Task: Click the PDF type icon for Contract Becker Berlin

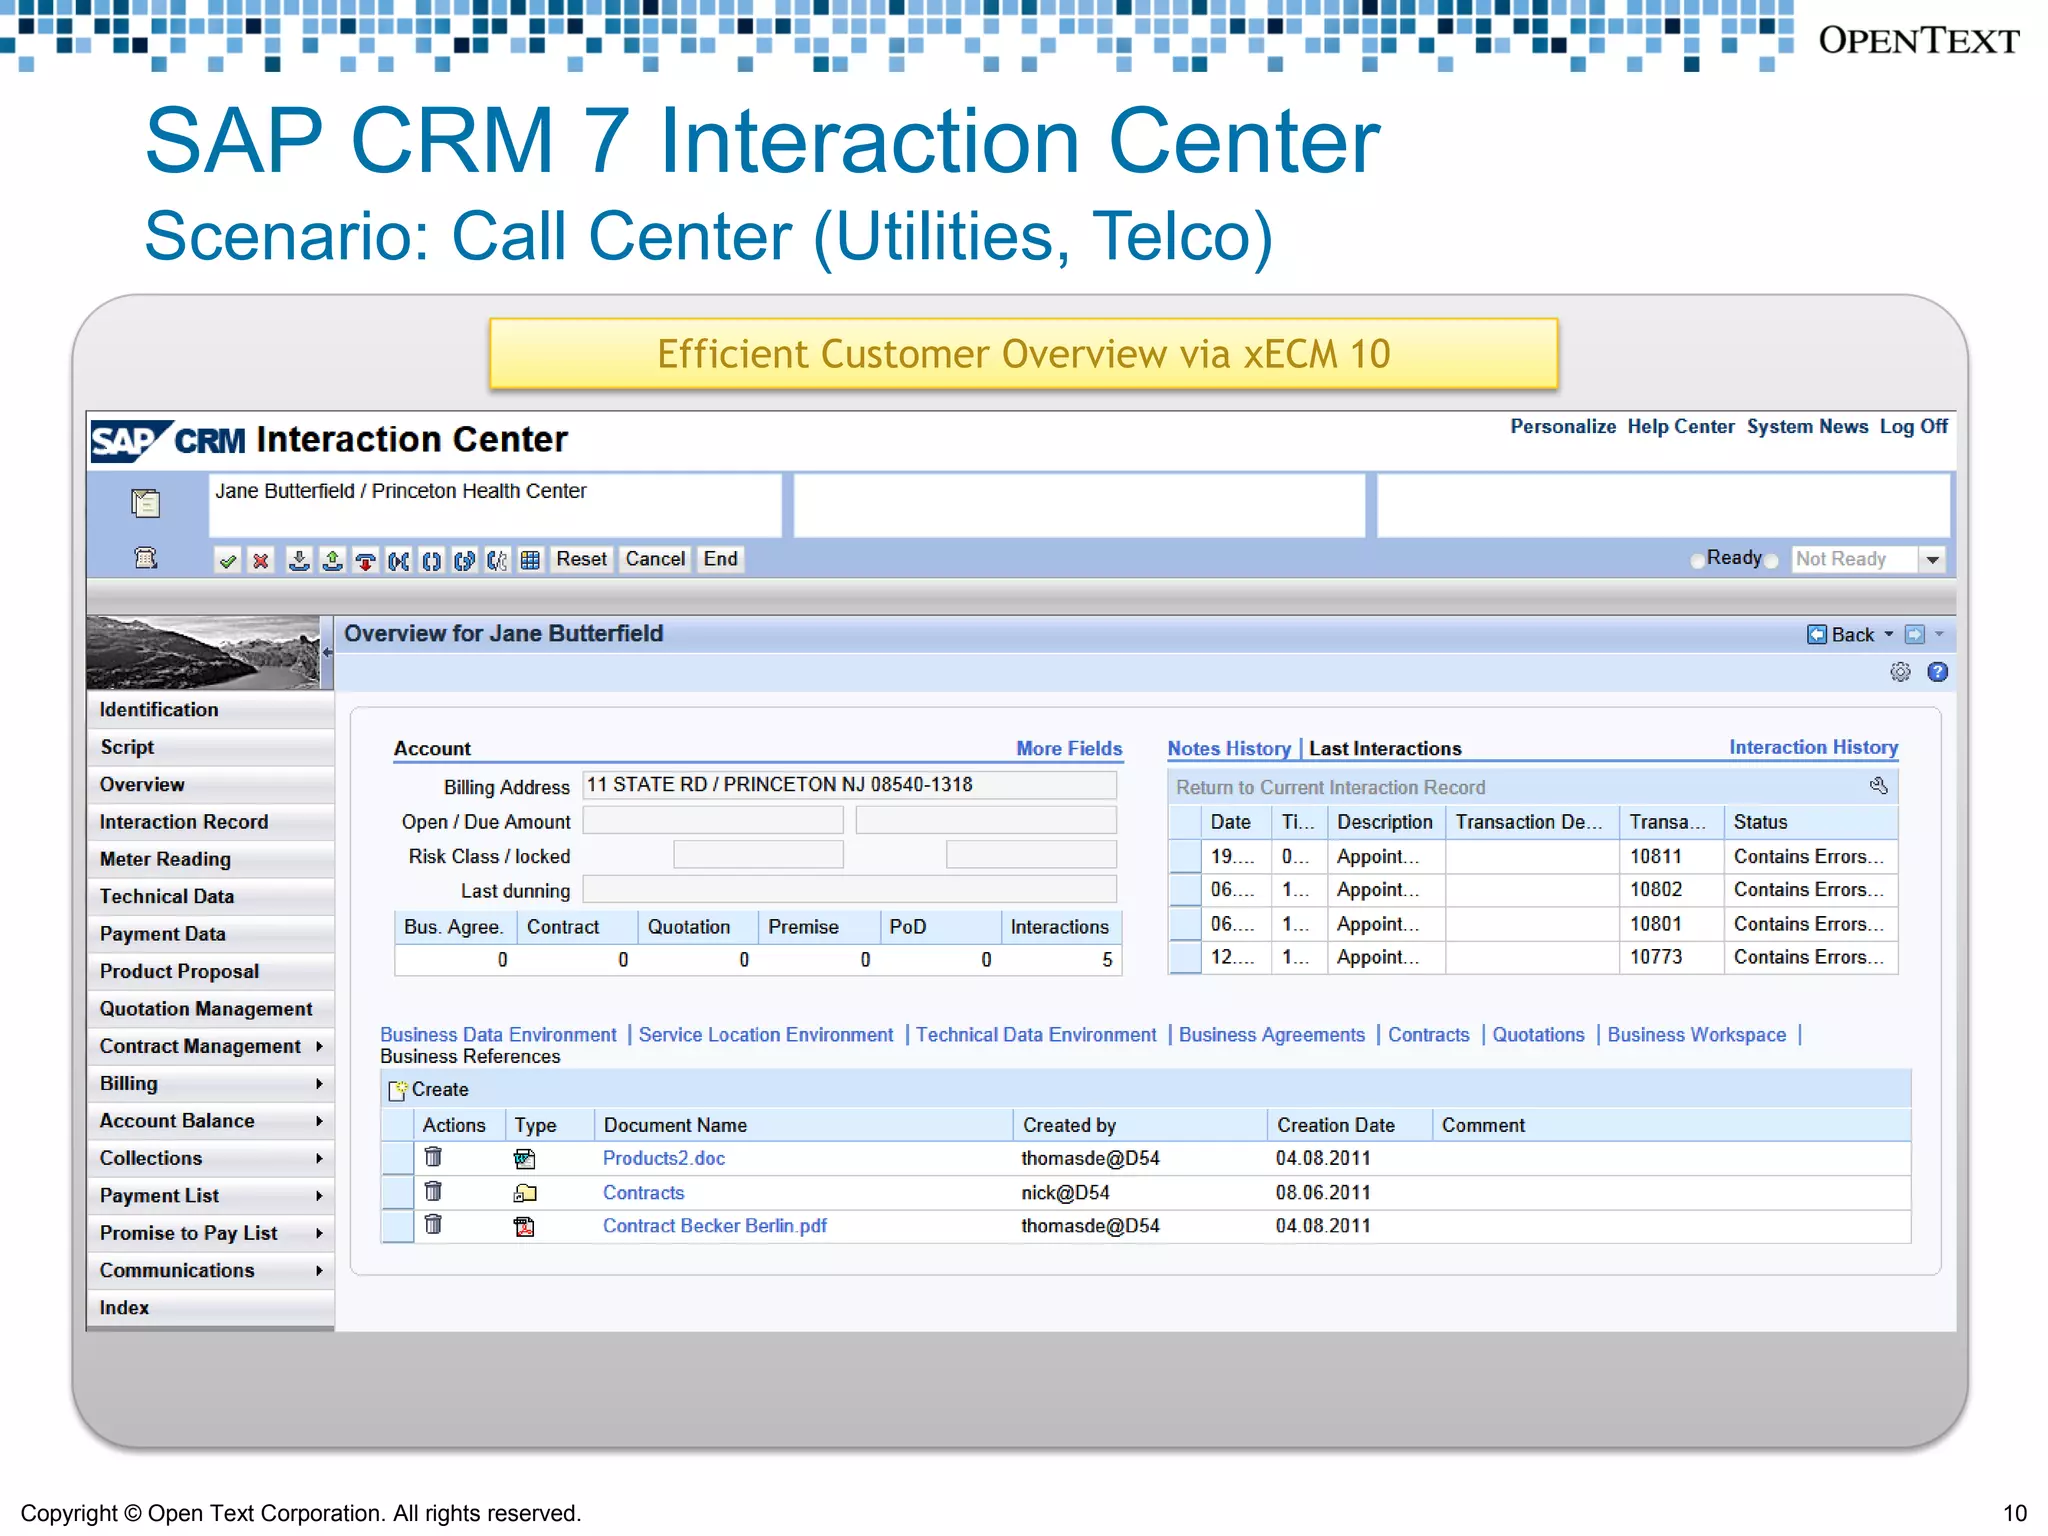Action: point(525,1226)
